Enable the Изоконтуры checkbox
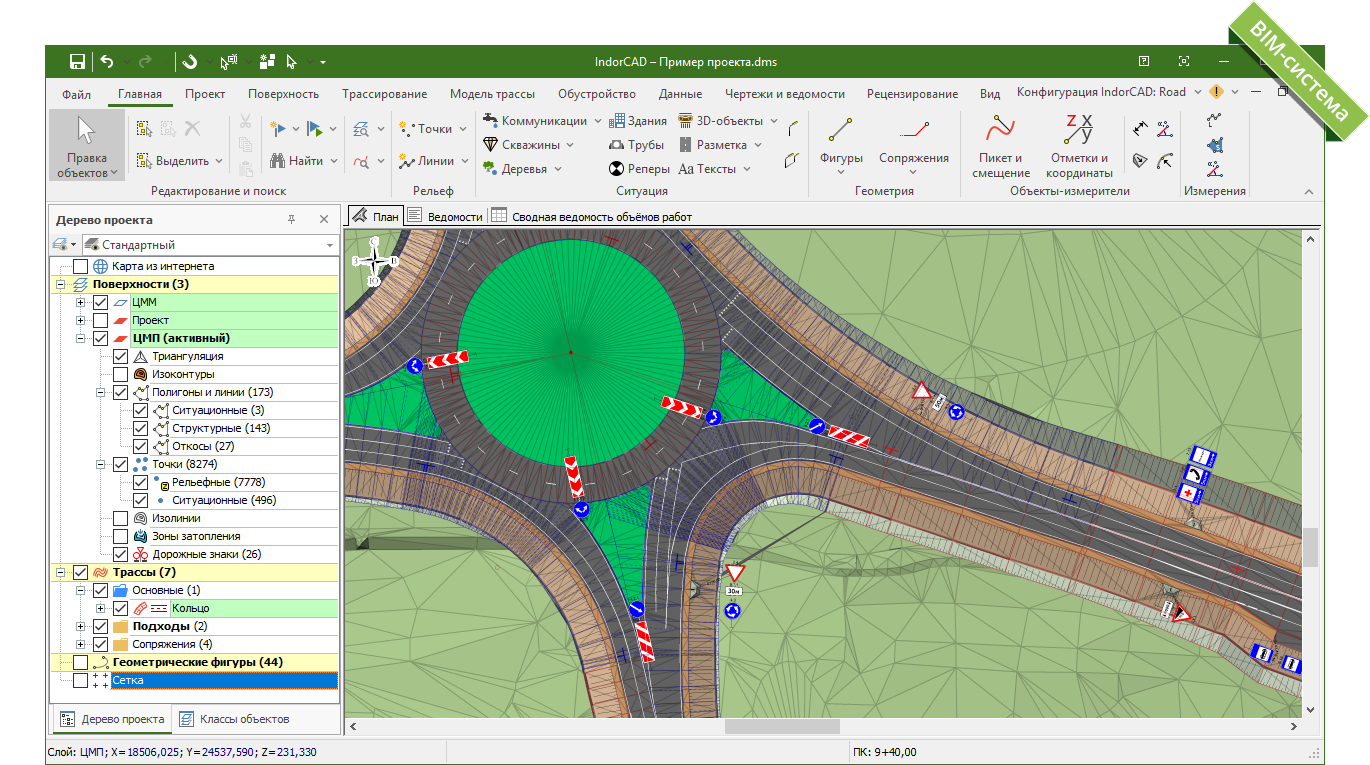The image size is (1370, 765). [120, 374]
